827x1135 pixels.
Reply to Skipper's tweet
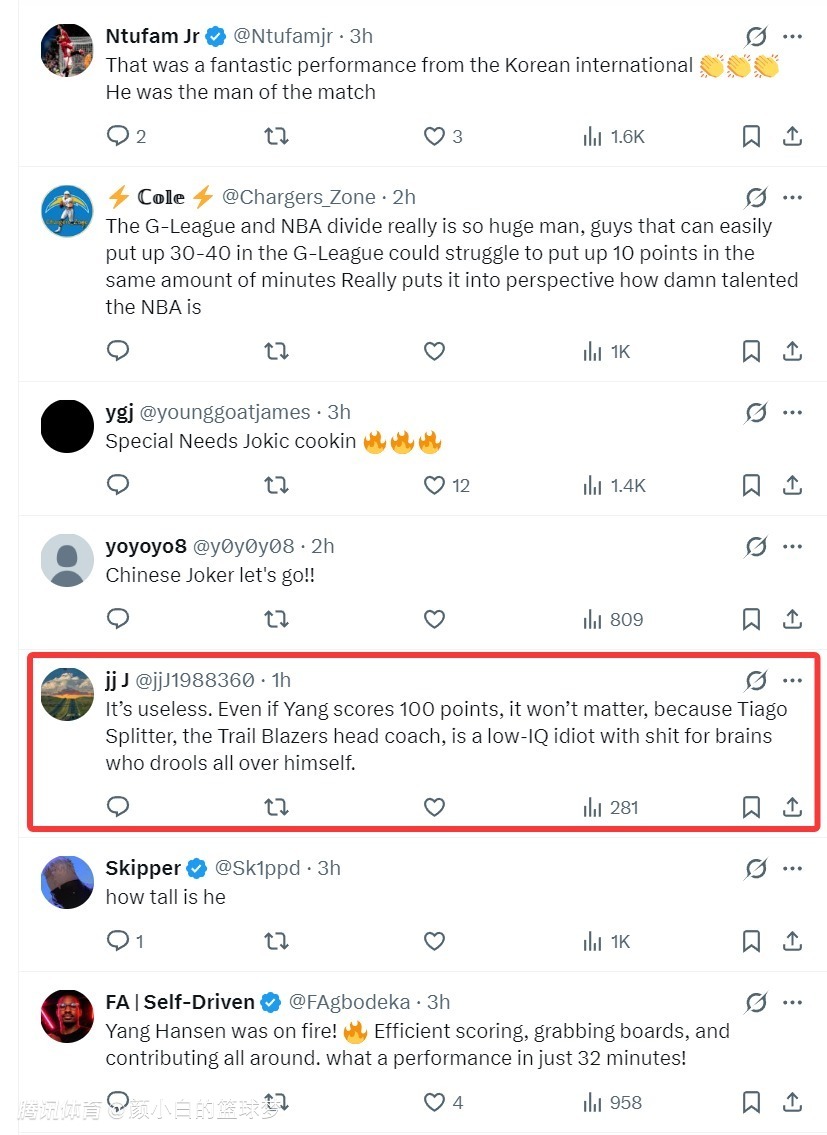pos(118,941)
